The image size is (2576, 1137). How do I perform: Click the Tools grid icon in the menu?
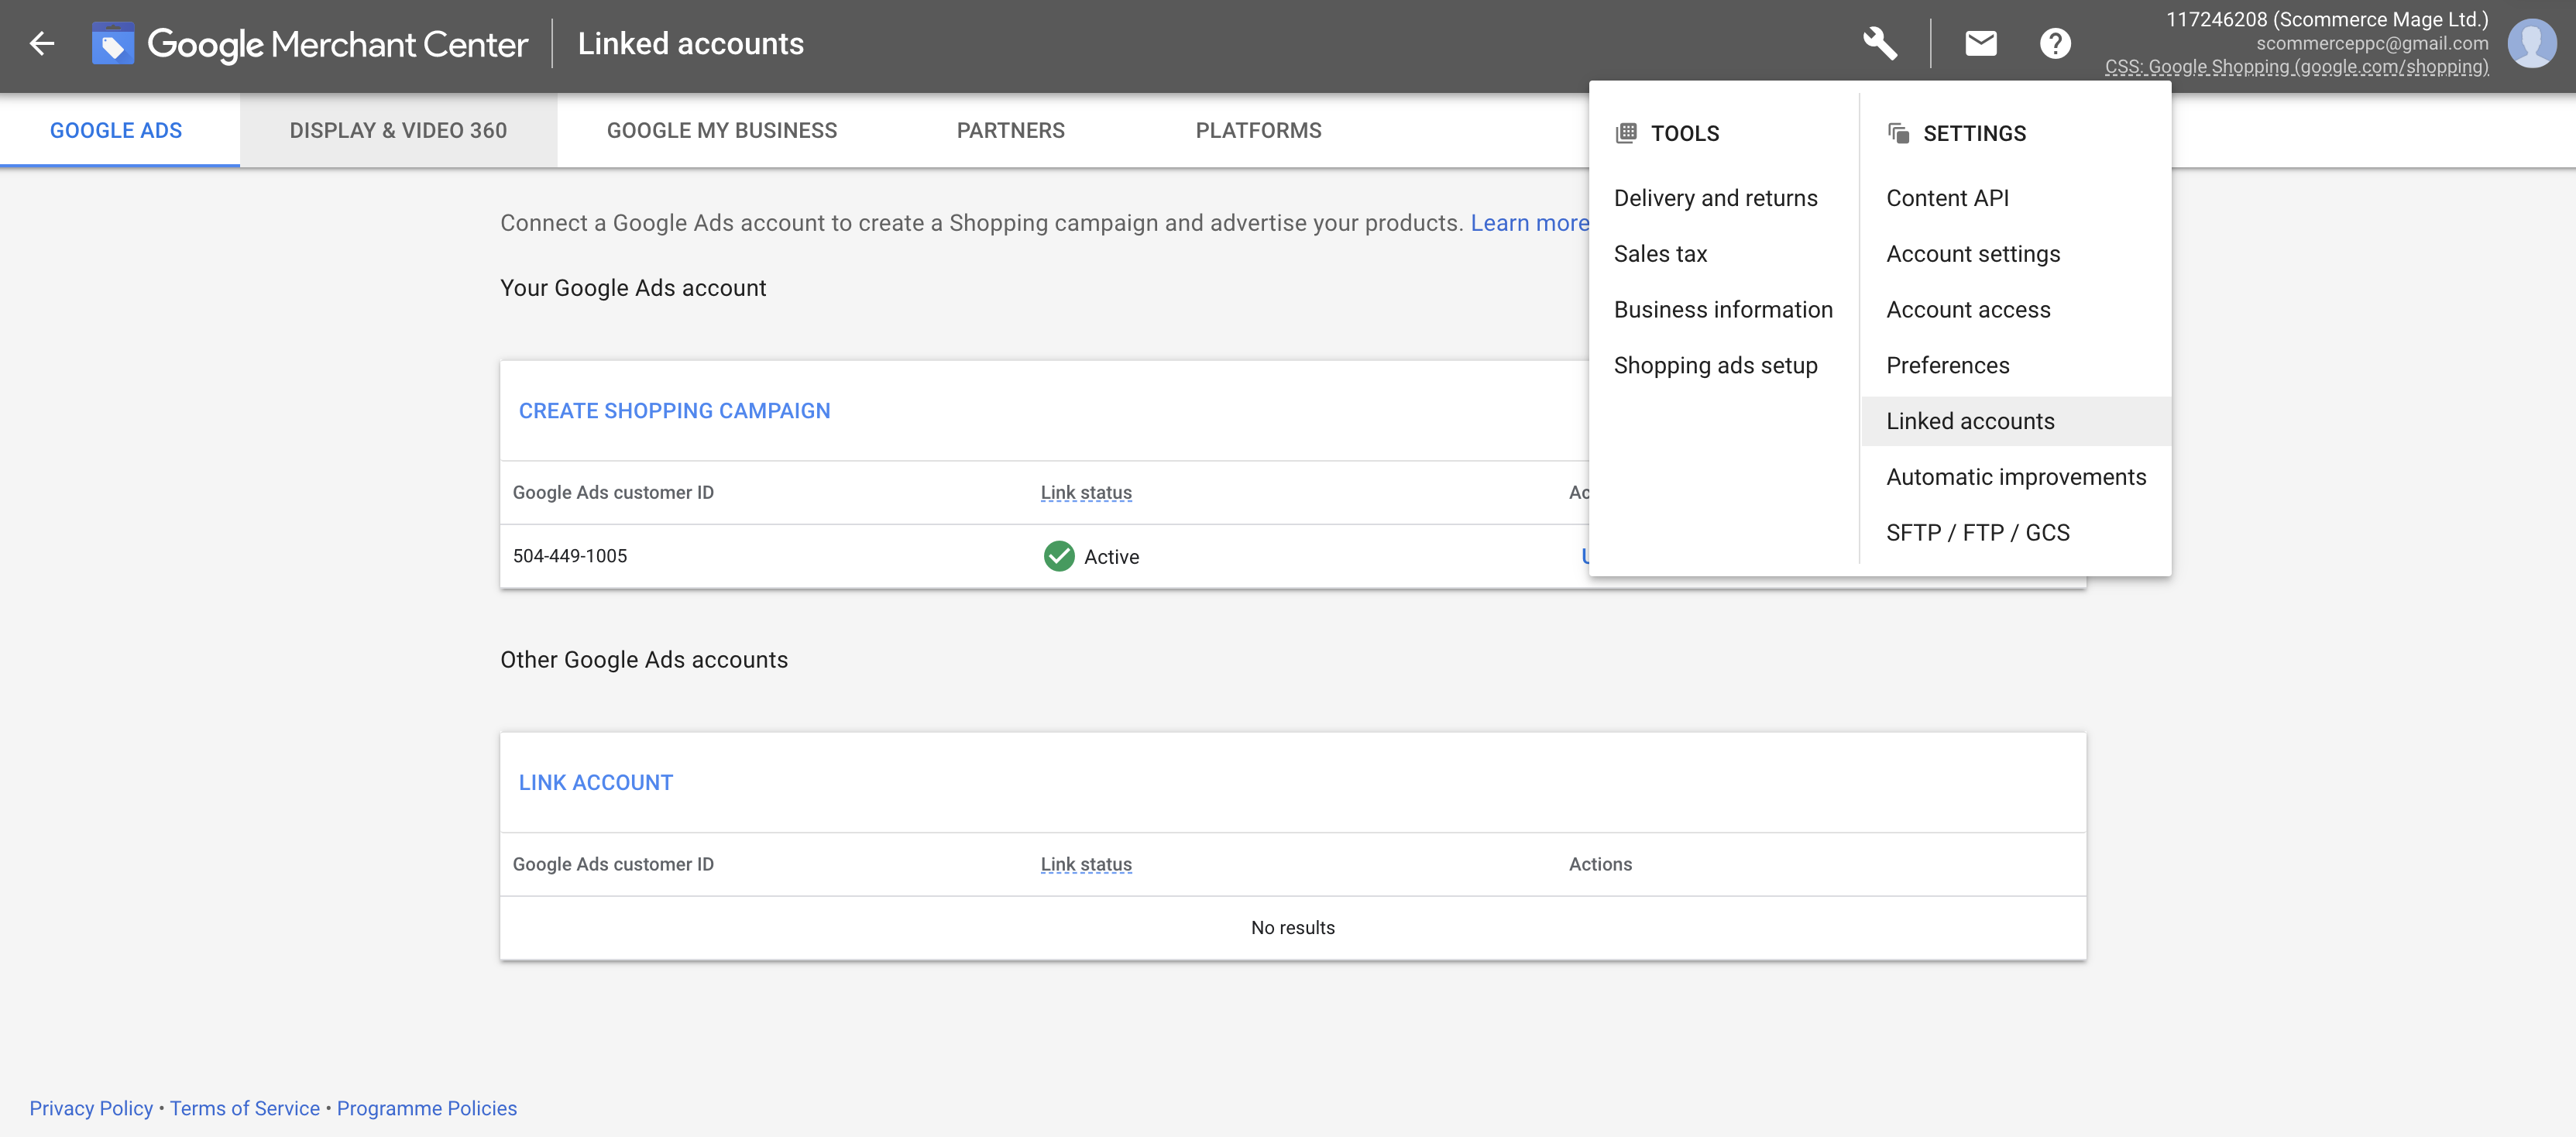point(1627,132)
